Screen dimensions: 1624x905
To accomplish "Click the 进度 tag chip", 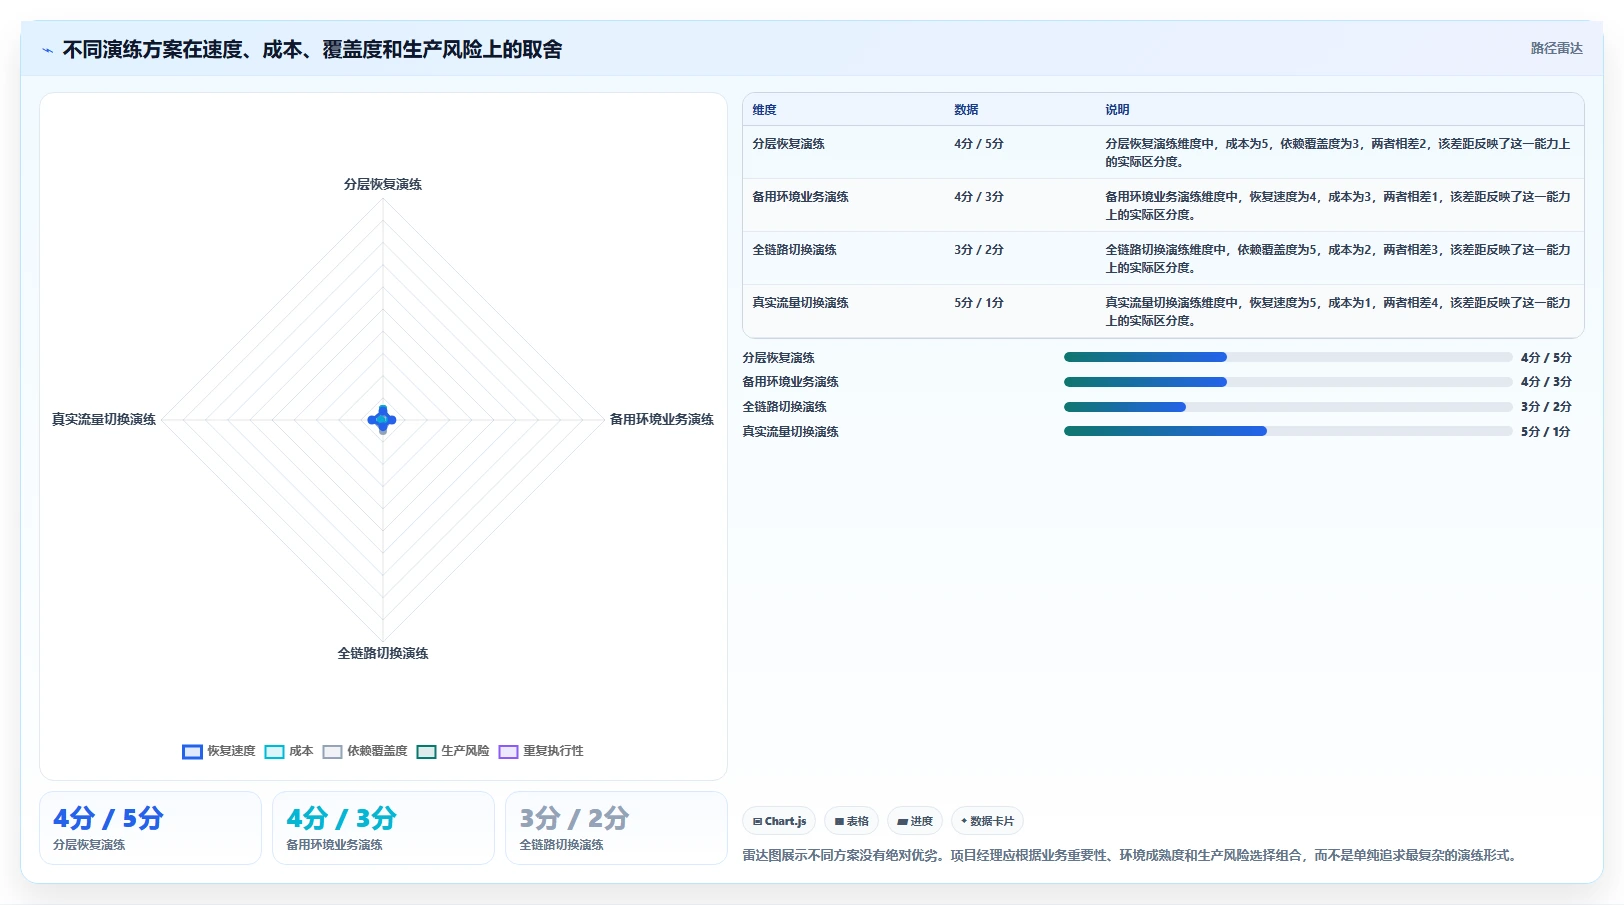I will [914, 821].
